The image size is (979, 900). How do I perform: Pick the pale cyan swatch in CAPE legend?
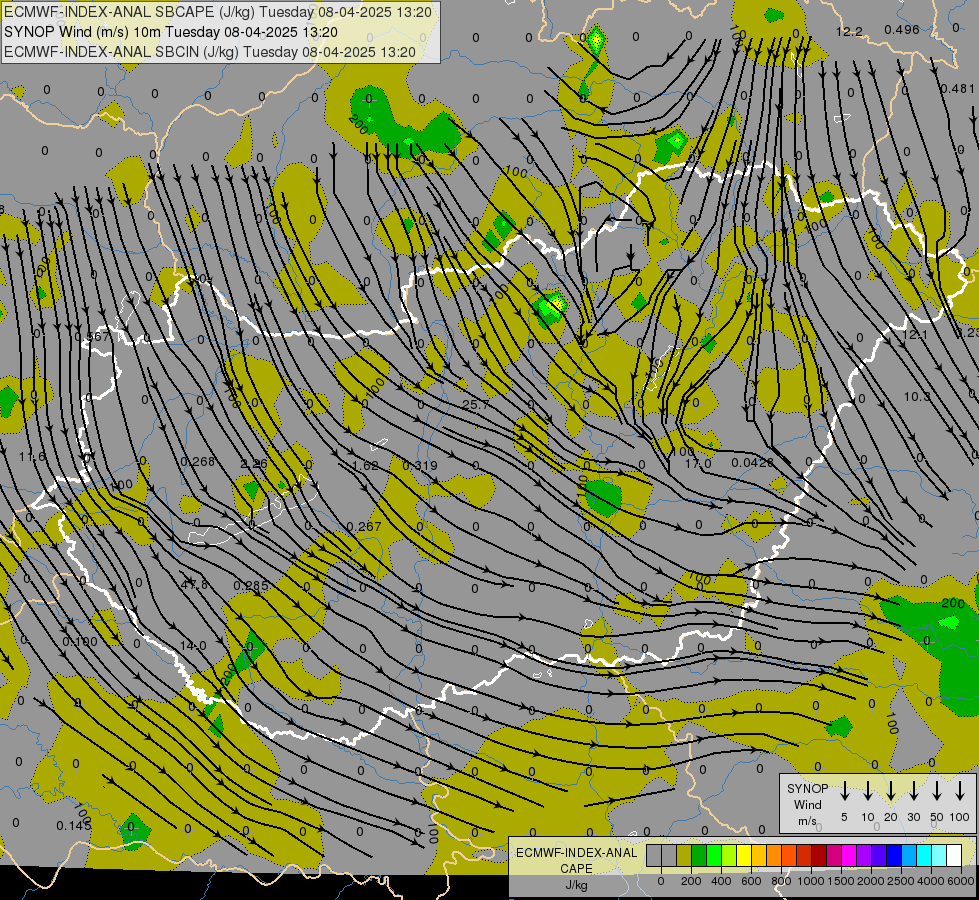point(938,856)
